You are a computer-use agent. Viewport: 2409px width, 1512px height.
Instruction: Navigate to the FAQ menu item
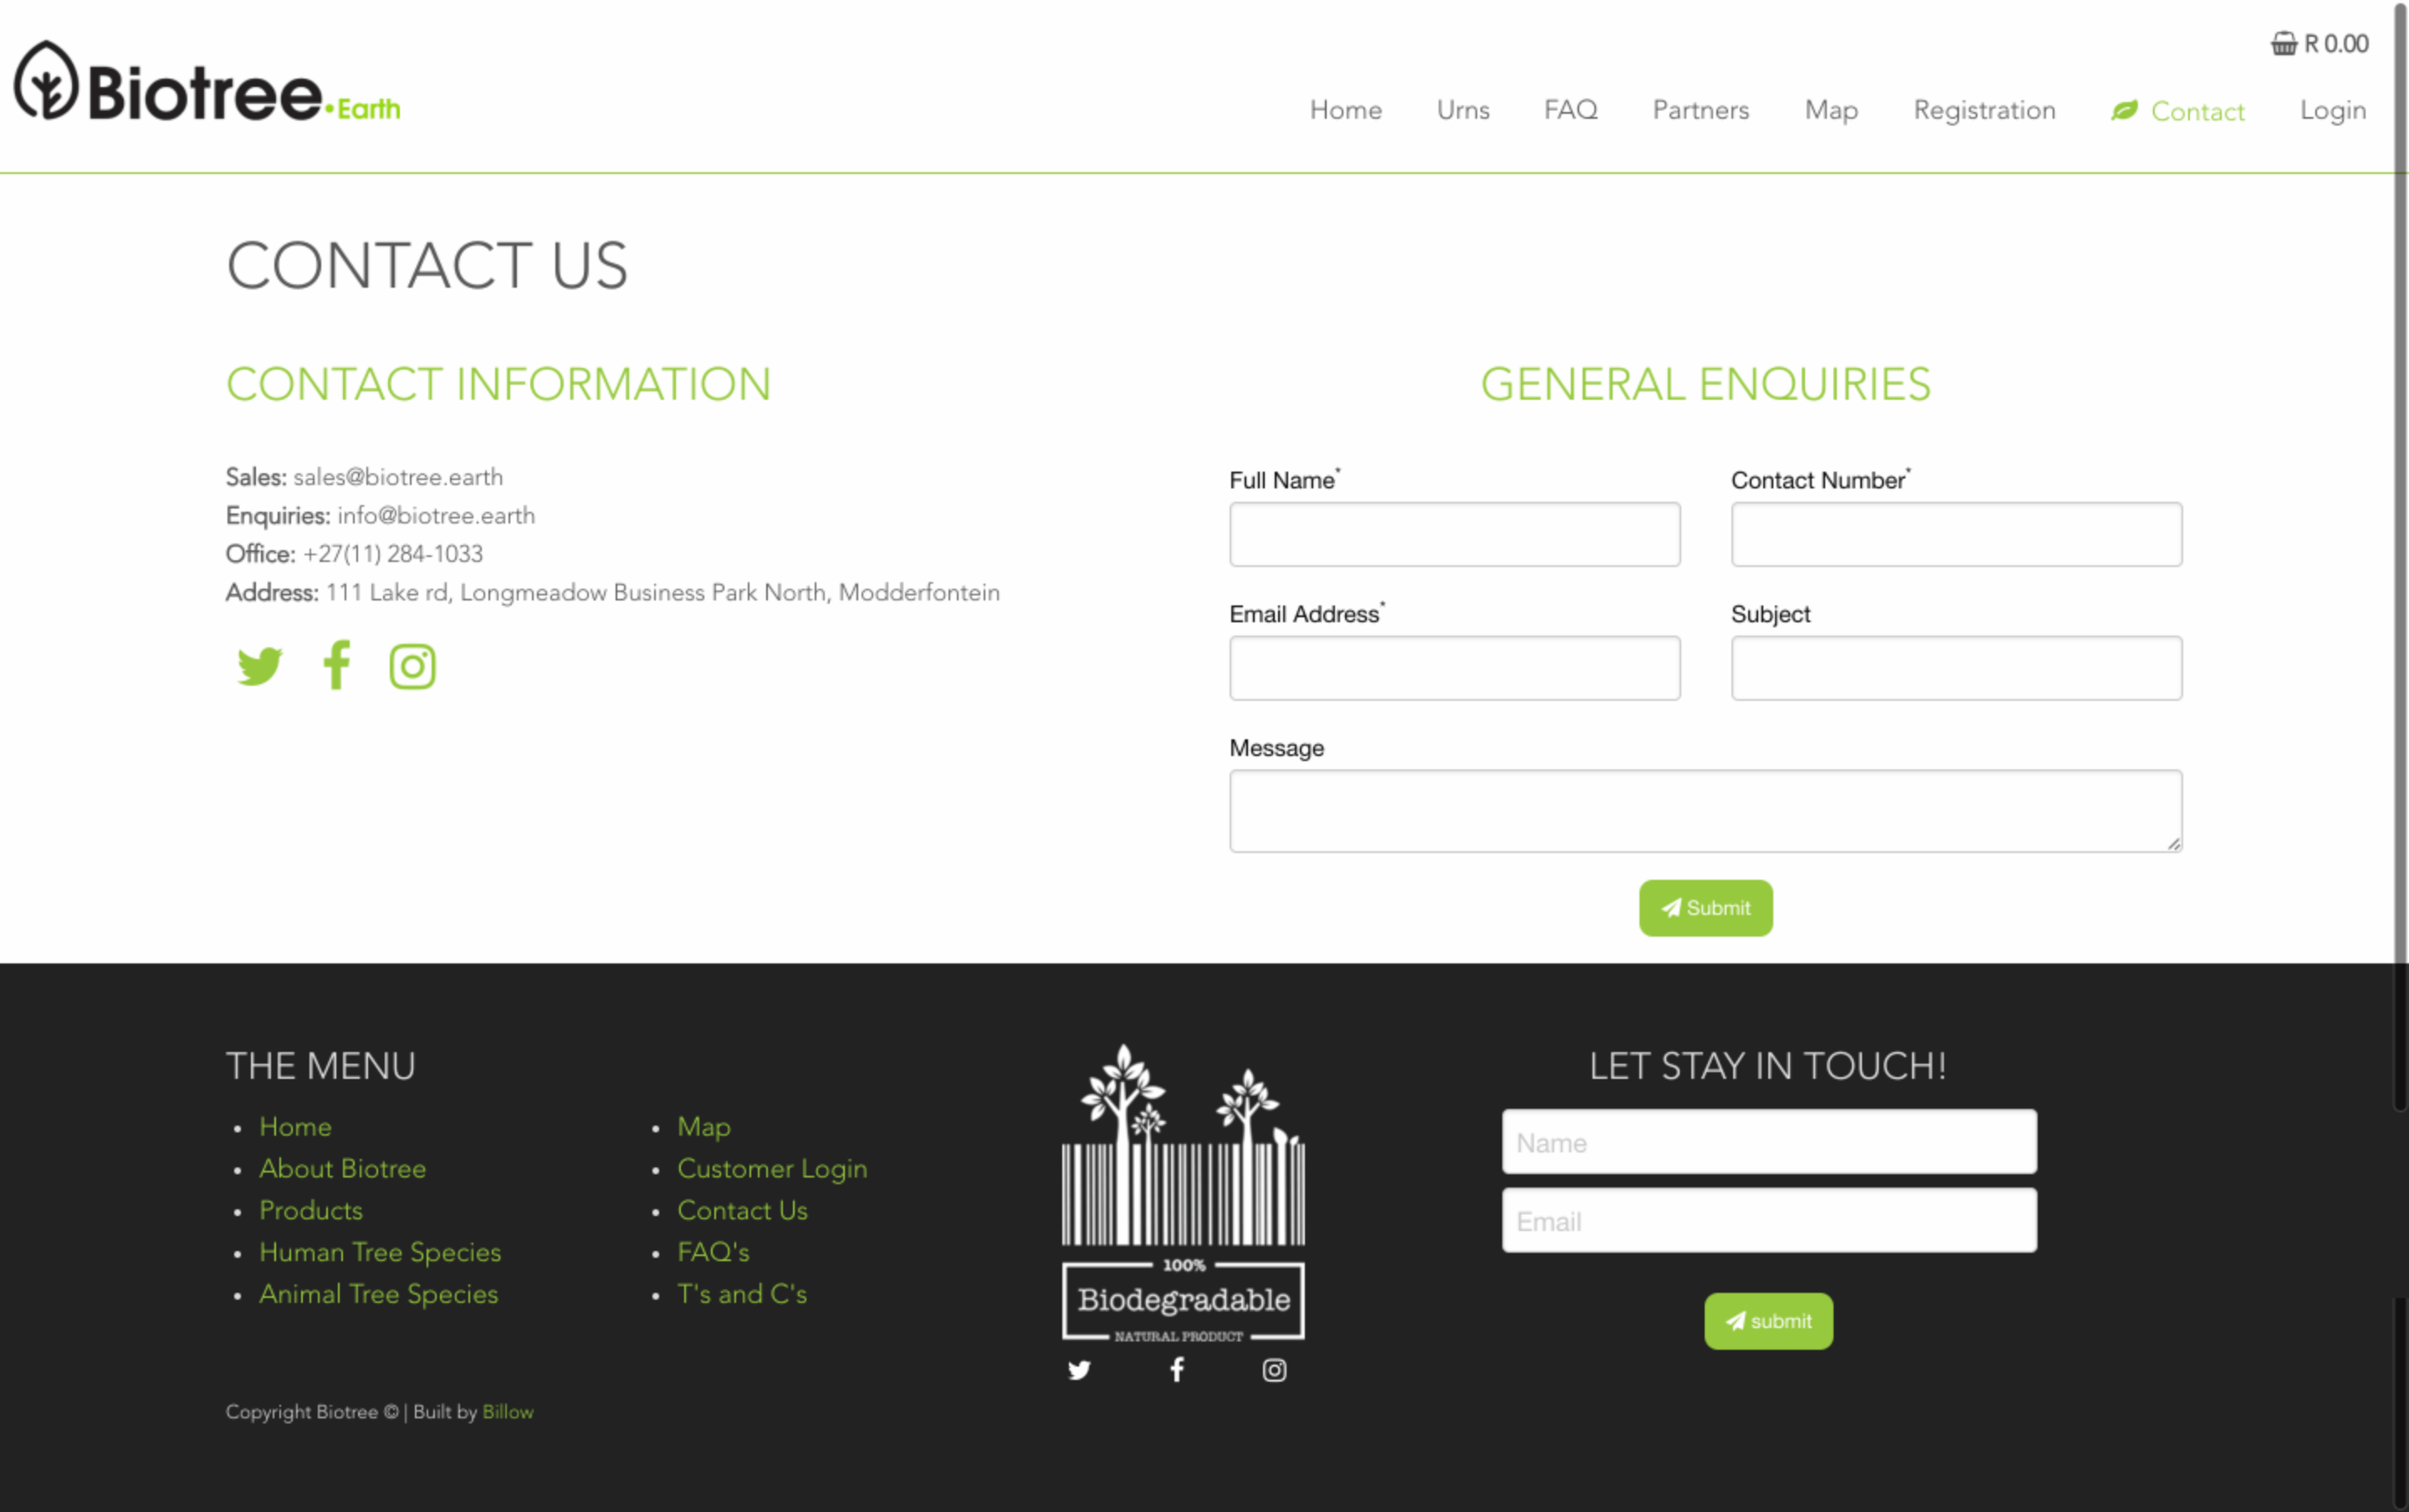pyautogui.click(x=1571, y=110)
